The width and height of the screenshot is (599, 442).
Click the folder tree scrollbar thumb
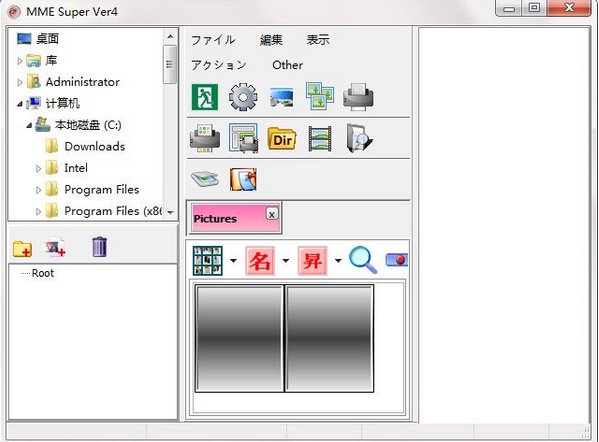click(170, 64)
